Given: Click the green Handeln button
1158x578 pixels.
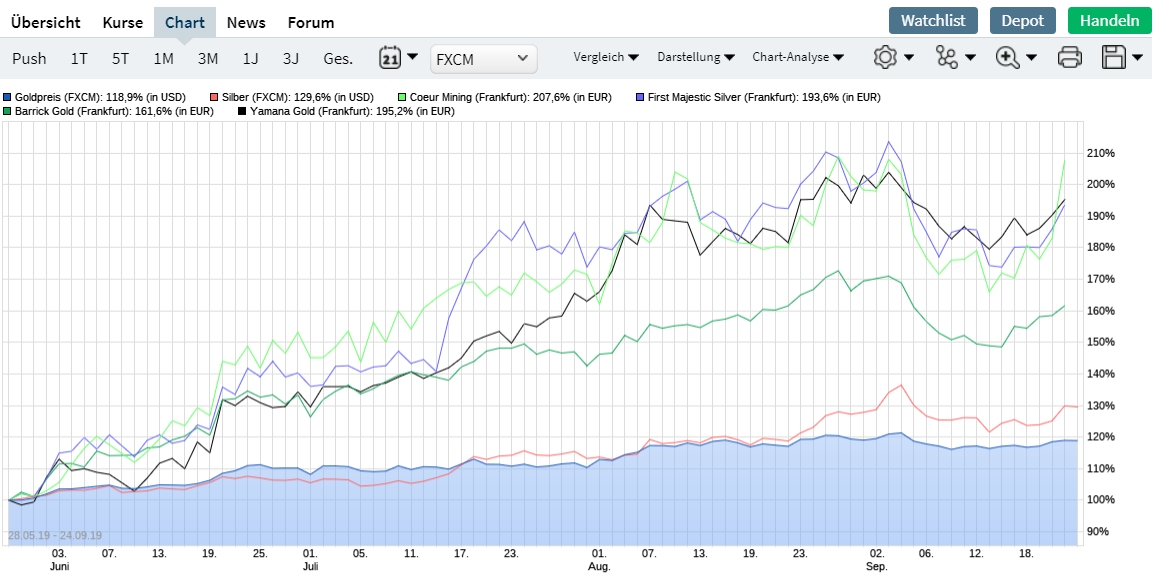Looking at the screenshot, I should pyautogui.click(x=1109, y=21).
